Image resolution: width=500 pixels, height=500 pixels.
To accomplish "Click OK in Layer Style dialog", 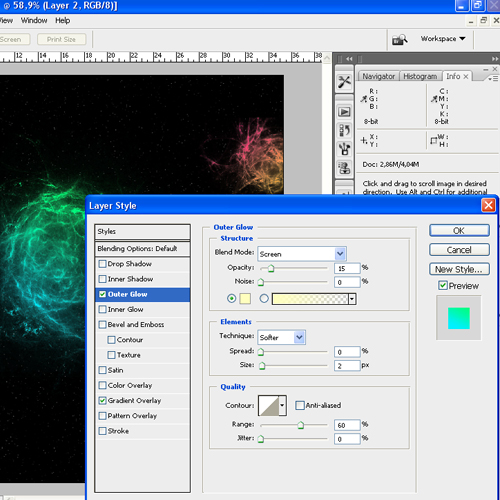I will [x=459, y=230].
